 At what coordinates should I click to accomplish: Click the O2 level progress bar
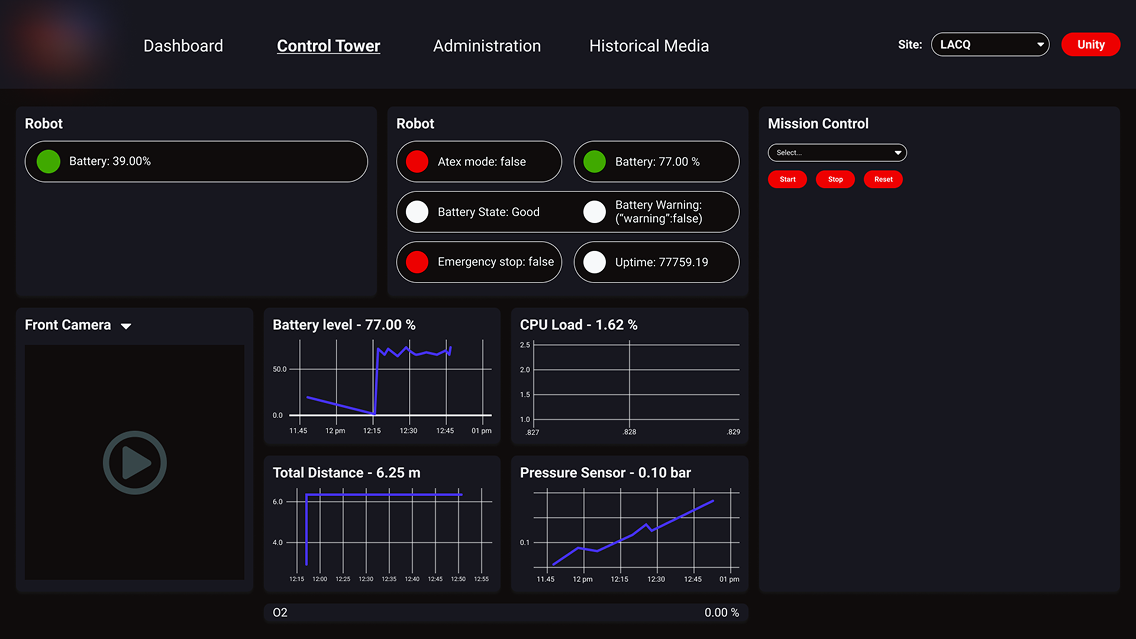(506, 613)
